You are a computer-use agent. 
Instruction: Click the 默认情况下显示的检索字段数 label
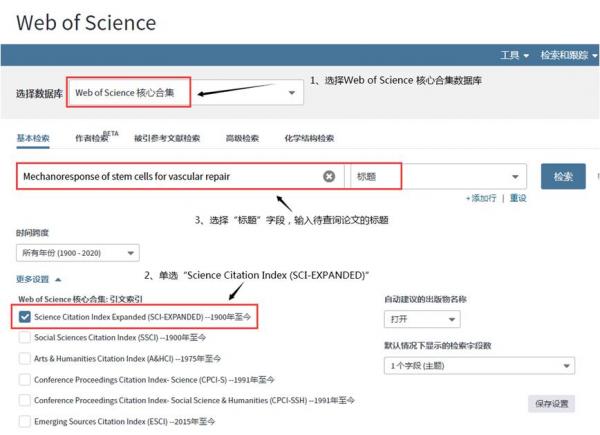click(x=438, y=345)
